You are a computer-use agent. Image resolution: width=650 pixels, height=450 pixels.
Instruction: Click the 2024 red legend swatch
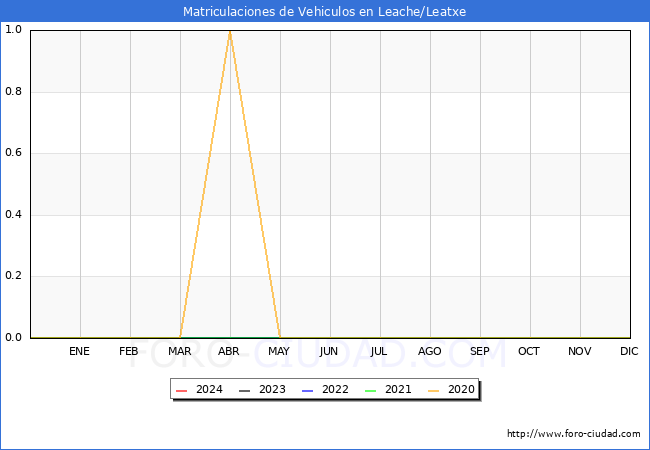tap(182, 391)
